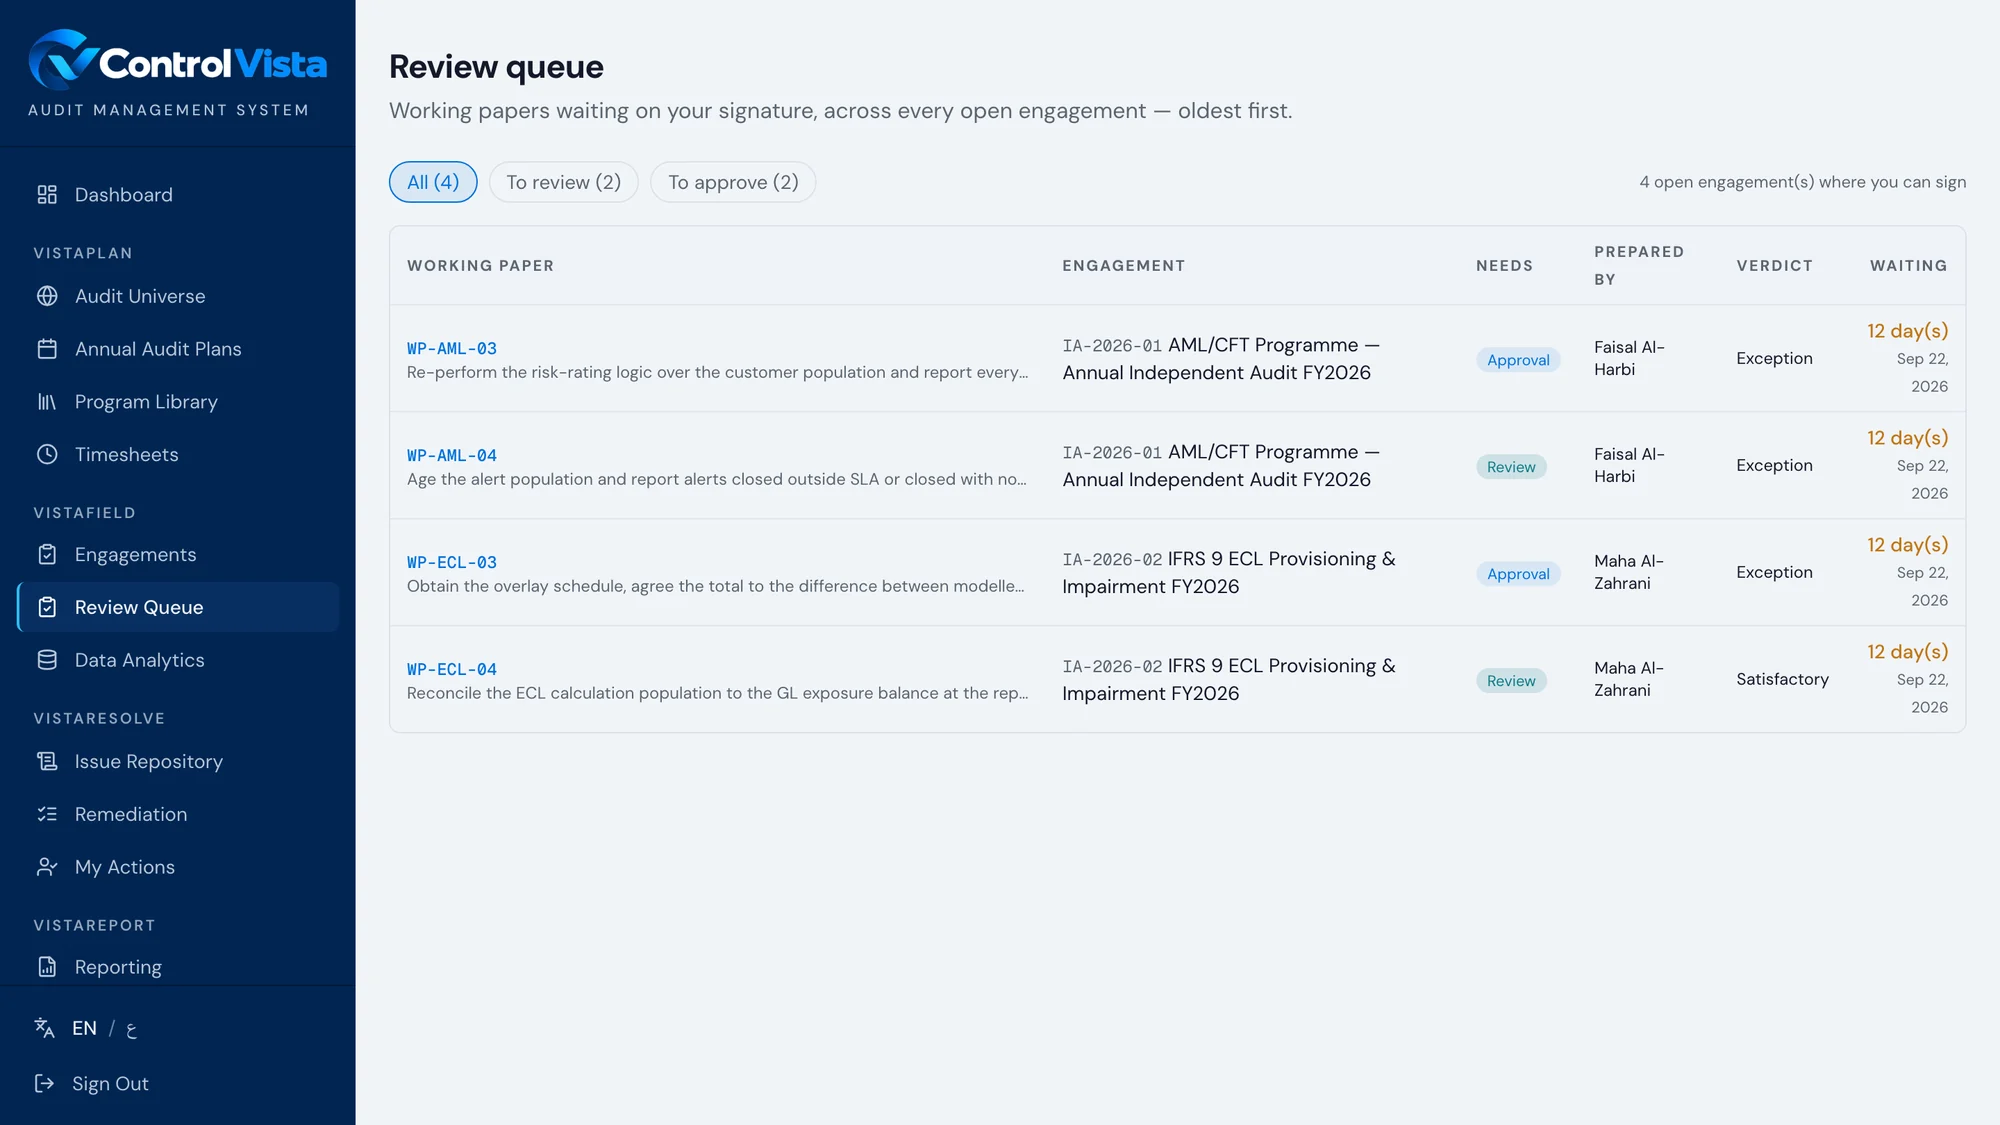Click Sign Out label
The image size is (2000, 1125).
[x=110, y=1084]
